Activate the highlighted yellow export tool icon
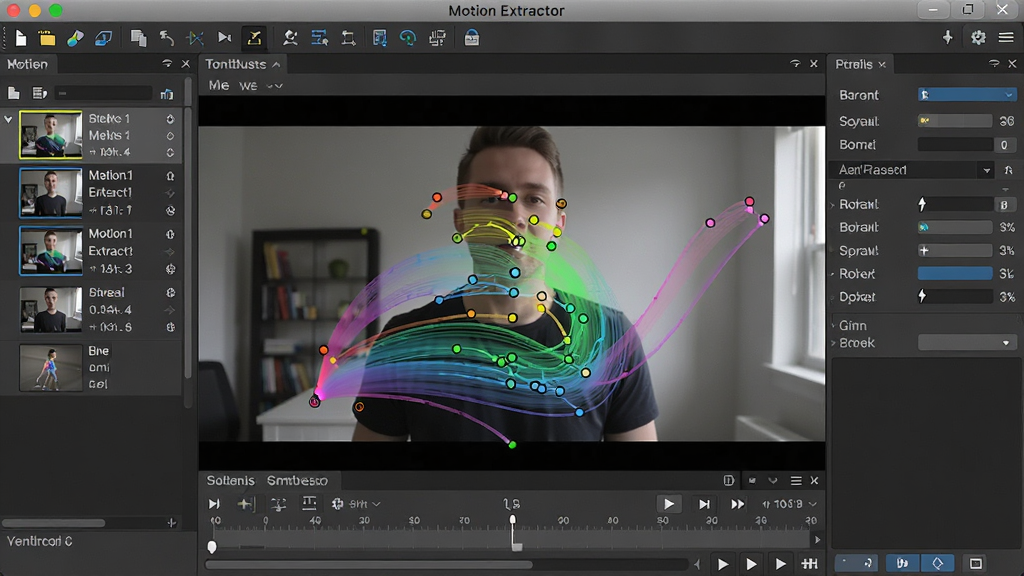The height and width of the screenshot is (576, 1024). 254,39
